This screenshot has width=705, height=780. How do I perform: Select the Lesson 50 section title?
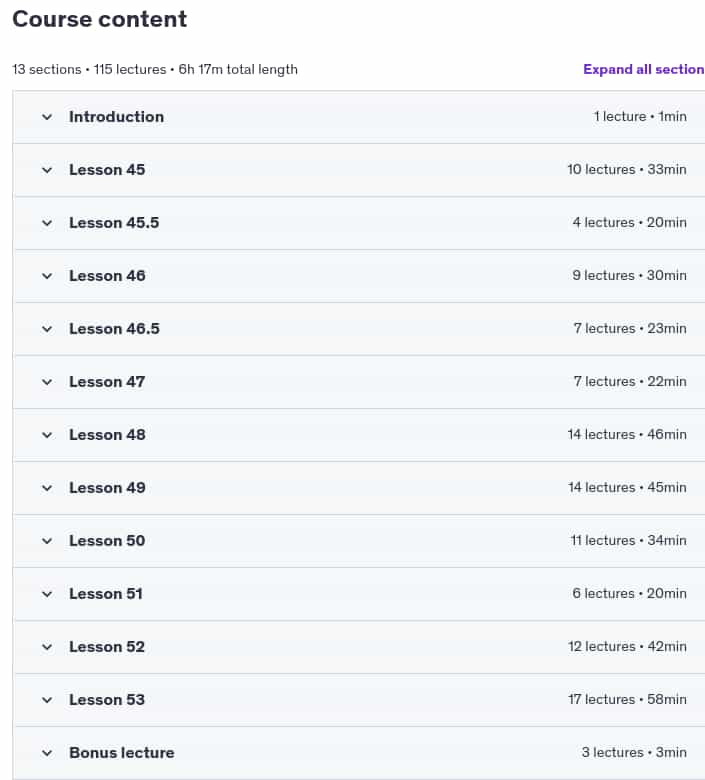pyautogui.click(x=107, y=541)
